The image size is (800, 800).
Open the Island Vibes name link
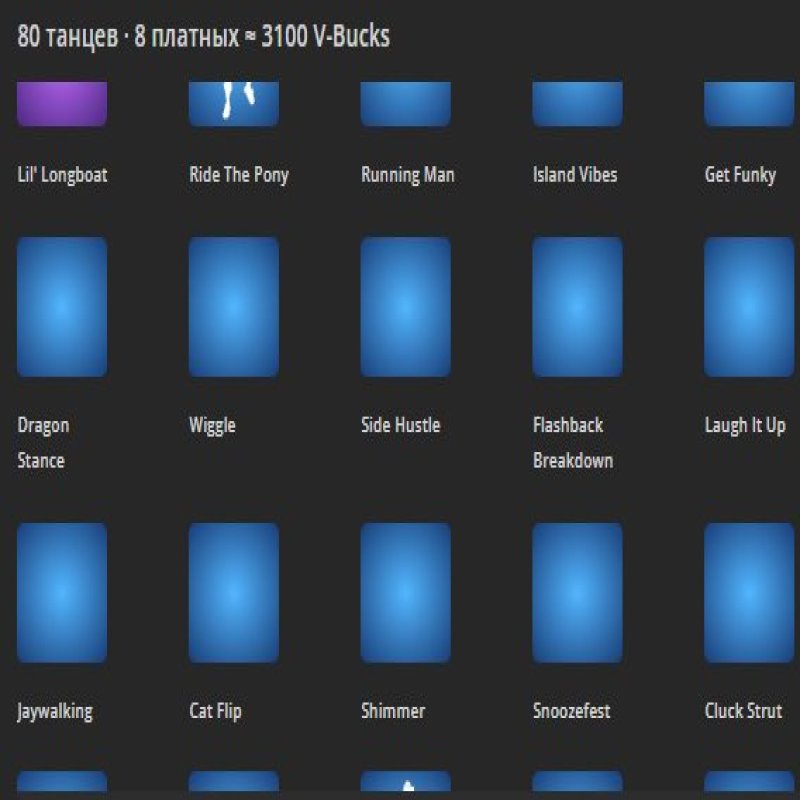click(x=575, y=175)
